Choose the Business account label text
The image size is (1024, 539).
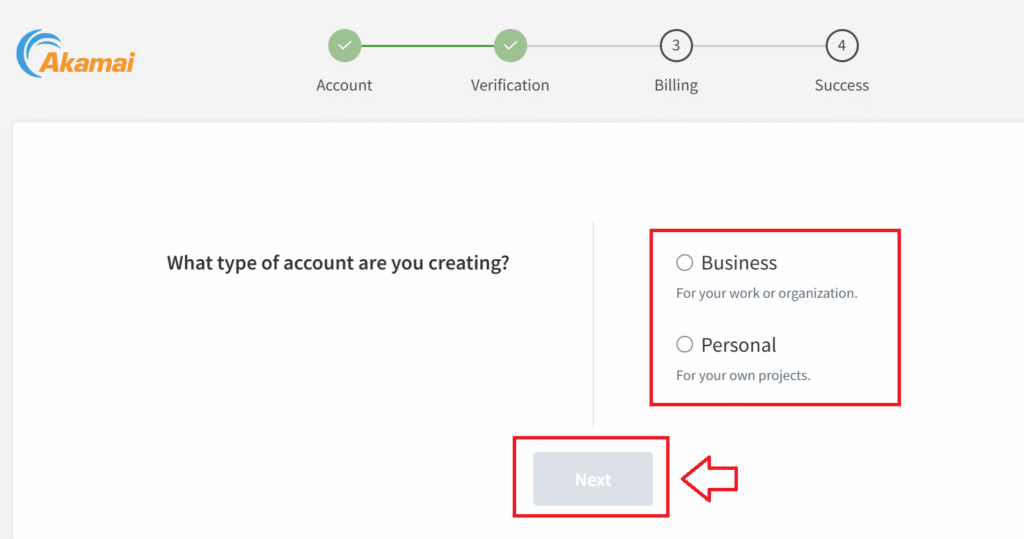pos(739,263)
